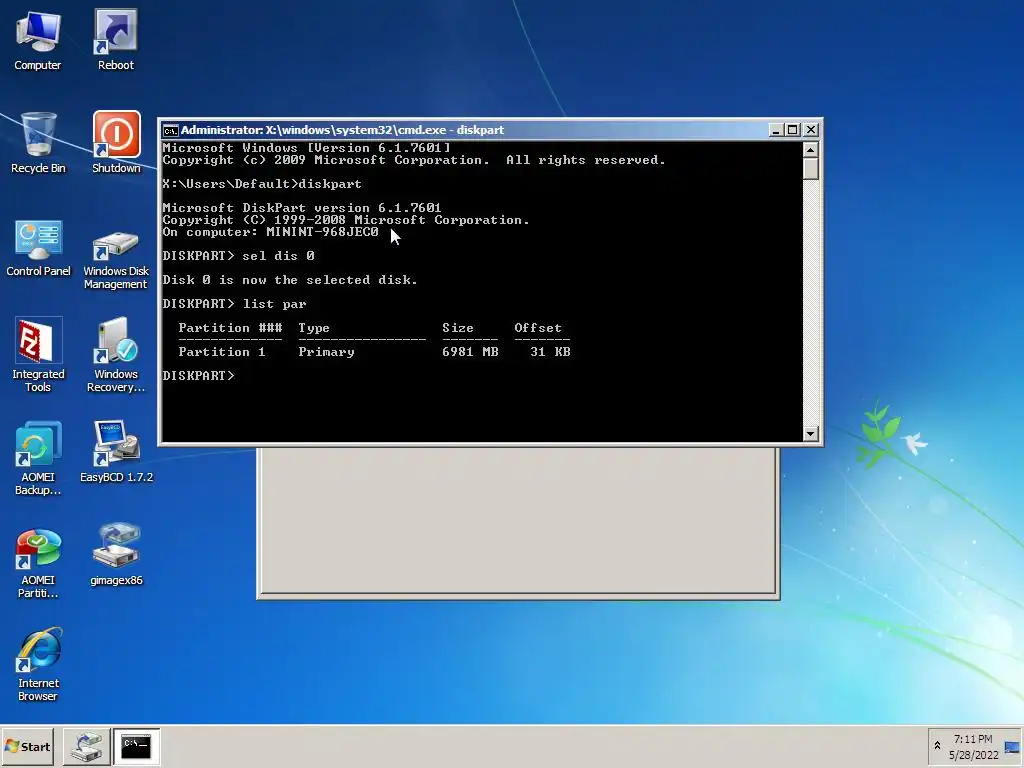Click the console scrollbar thumb

tap(810, 168)
